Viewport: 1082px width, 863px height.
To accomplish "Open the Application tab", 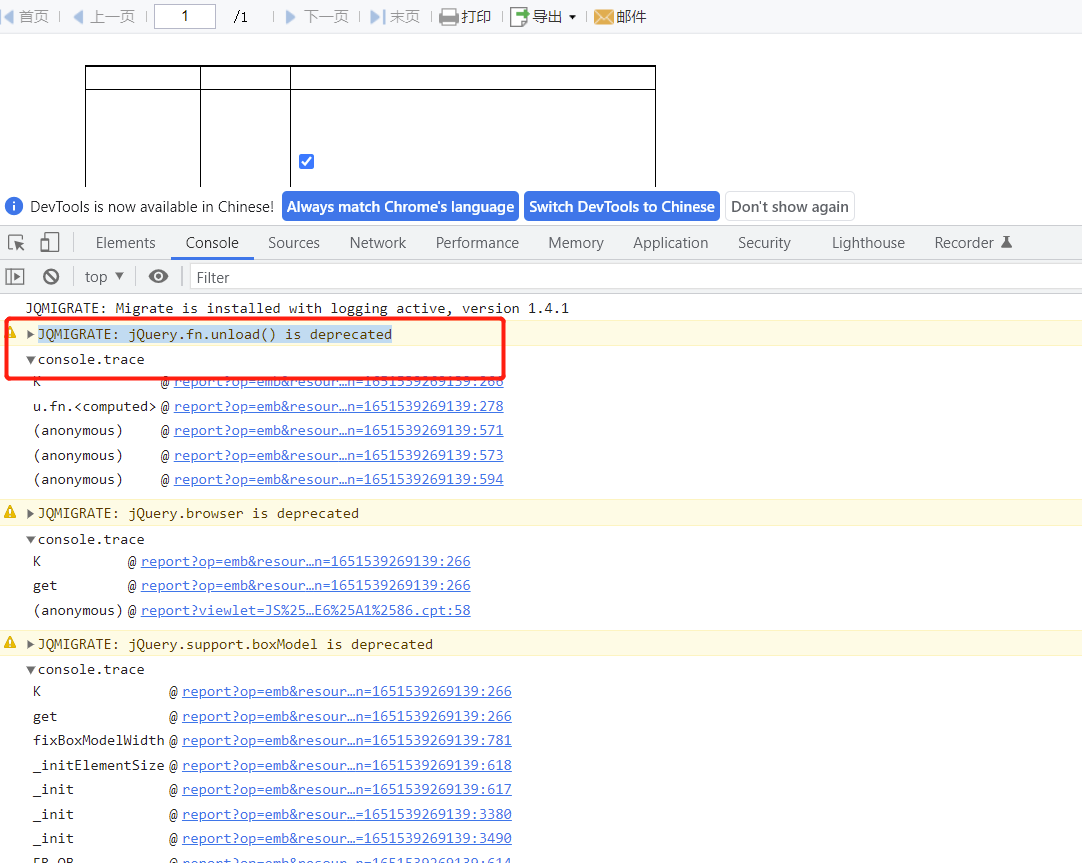I will tap(671, 243).
